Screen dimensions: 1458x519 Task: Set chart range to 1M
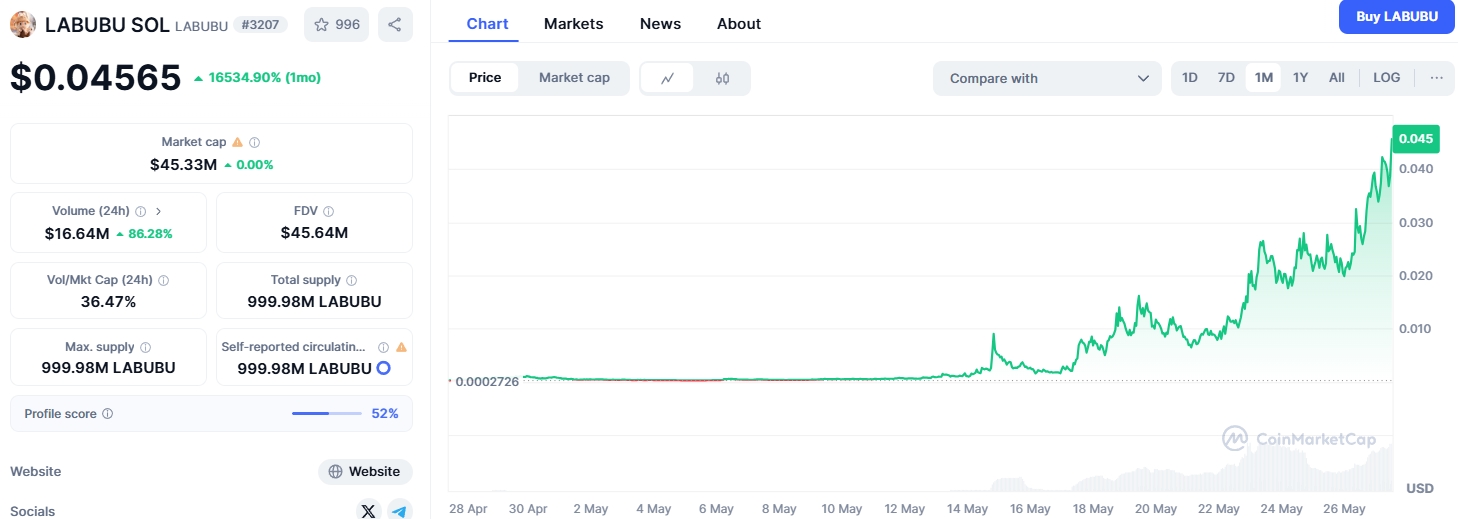[x=1264, y=78]
